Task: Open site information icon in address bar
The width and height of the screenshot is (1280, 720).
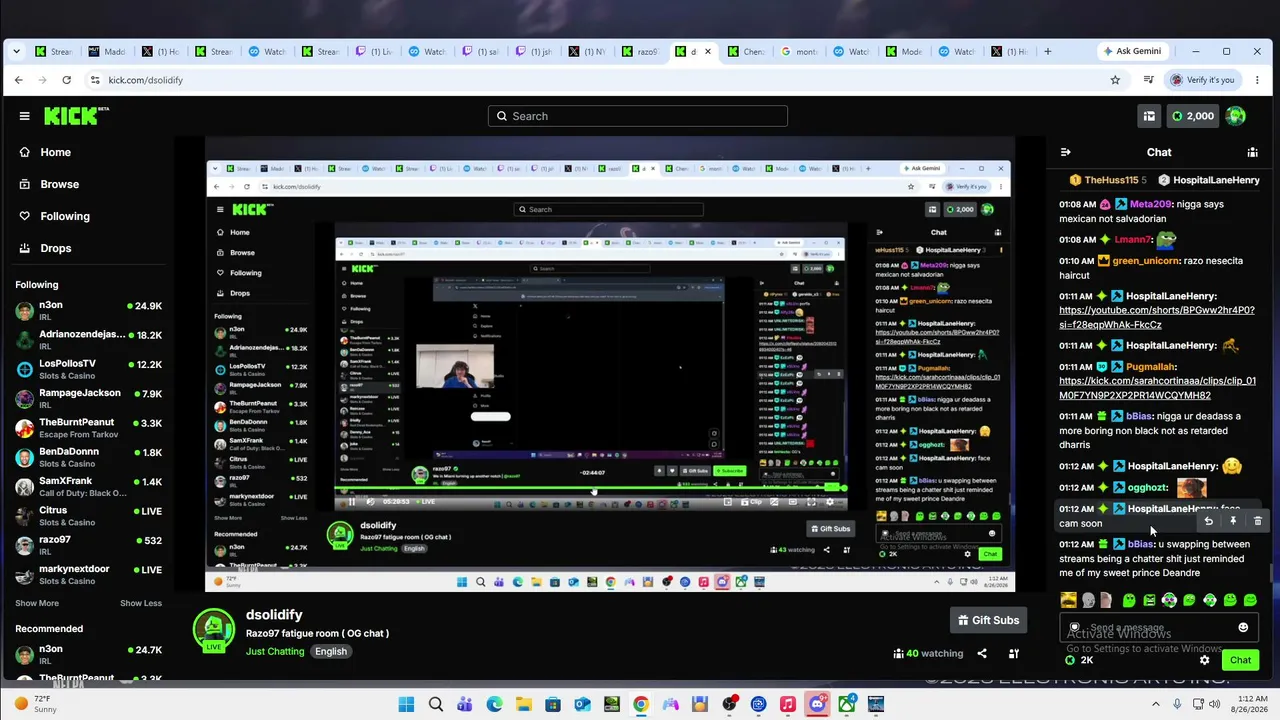Action: (96, 80)
